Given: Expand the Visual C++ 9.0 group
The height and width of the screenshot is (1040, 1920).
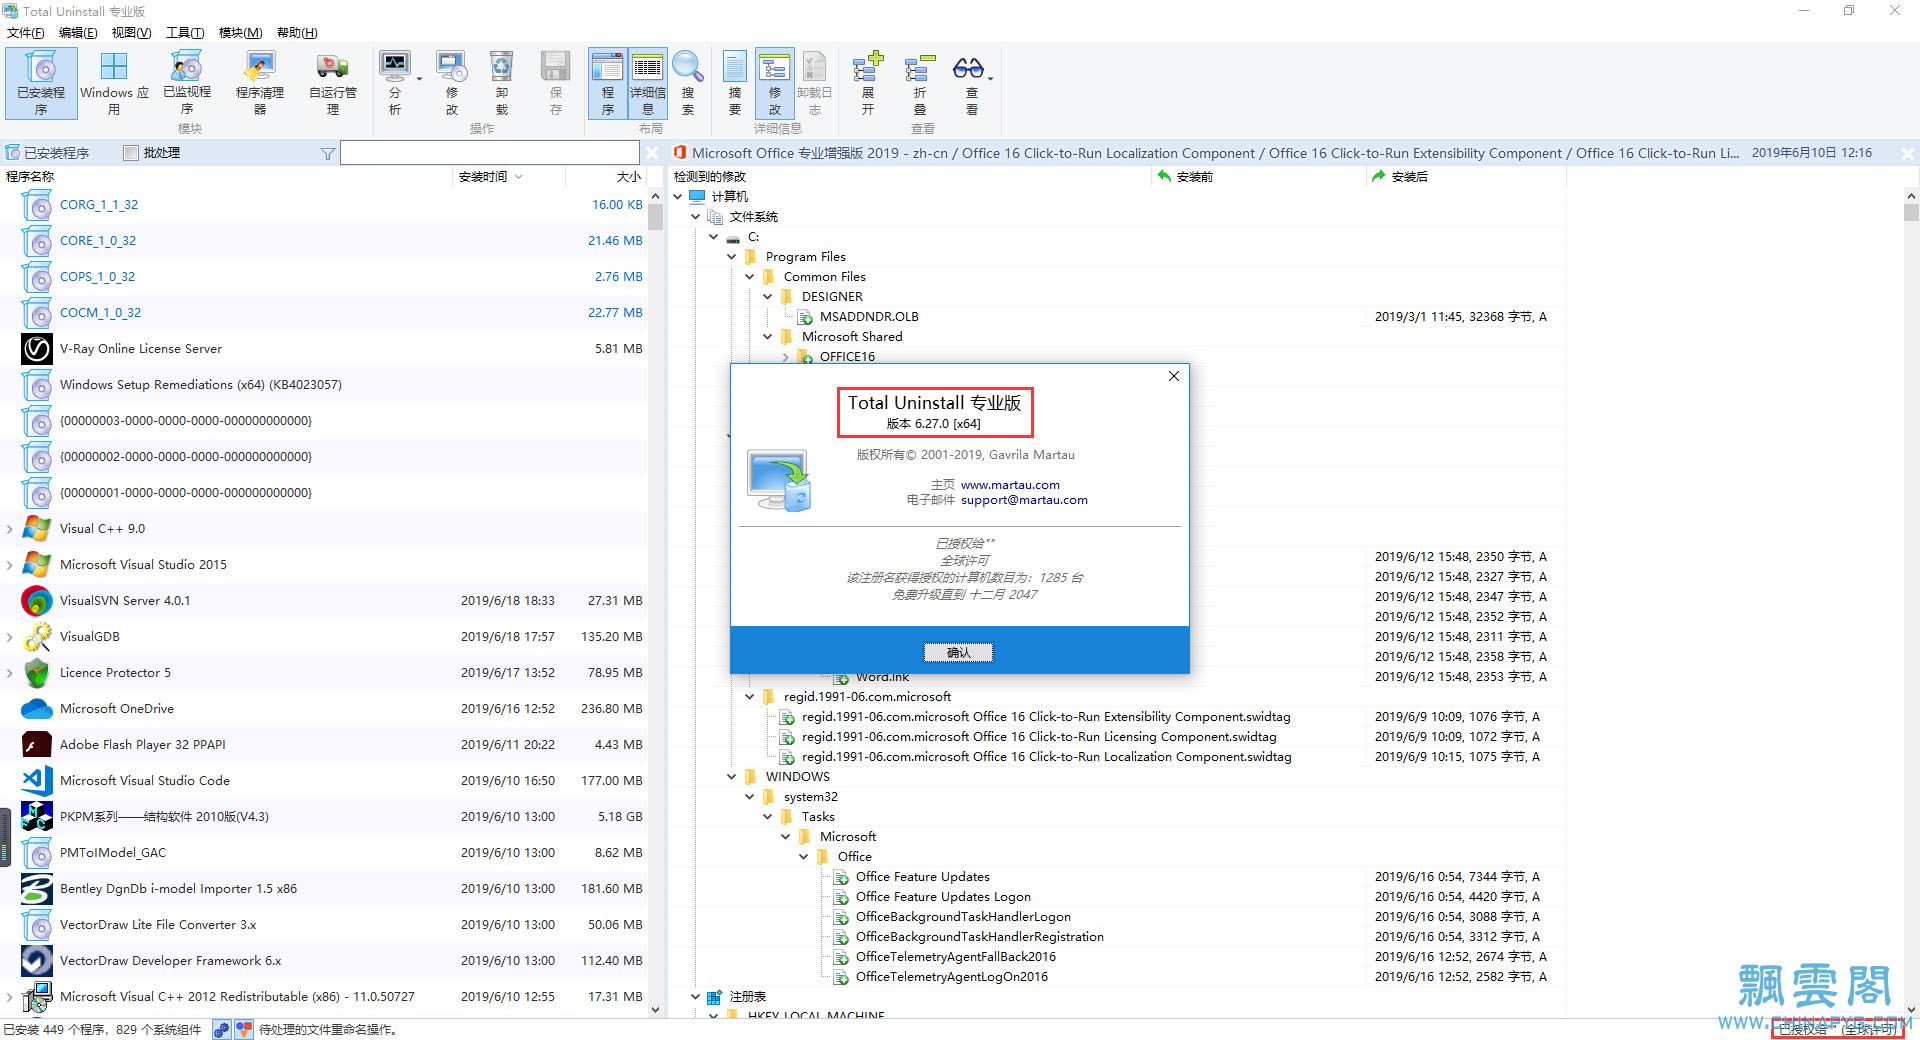Looking at the screenshot, I should (x=10, y=529).
